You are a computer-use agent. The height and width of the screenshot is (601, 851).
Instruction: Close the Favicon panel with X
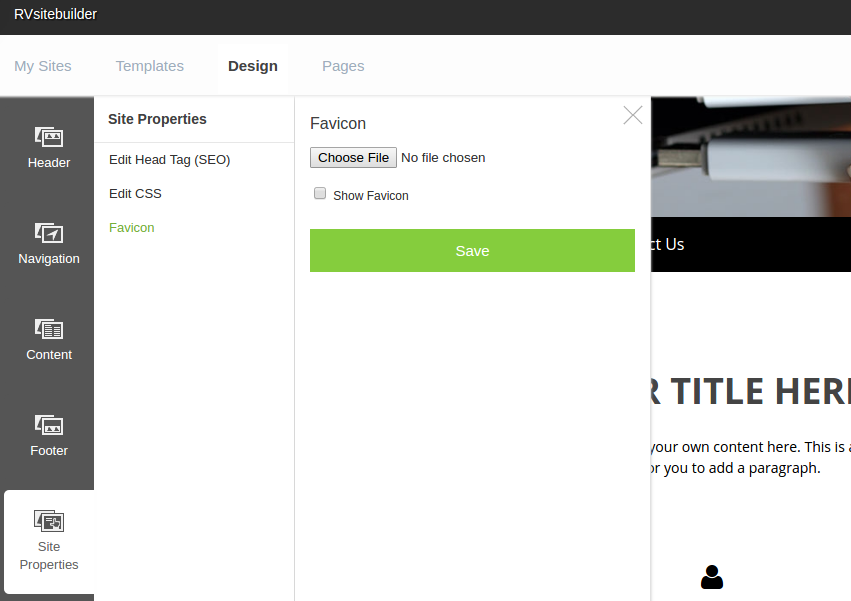(632, 115)
